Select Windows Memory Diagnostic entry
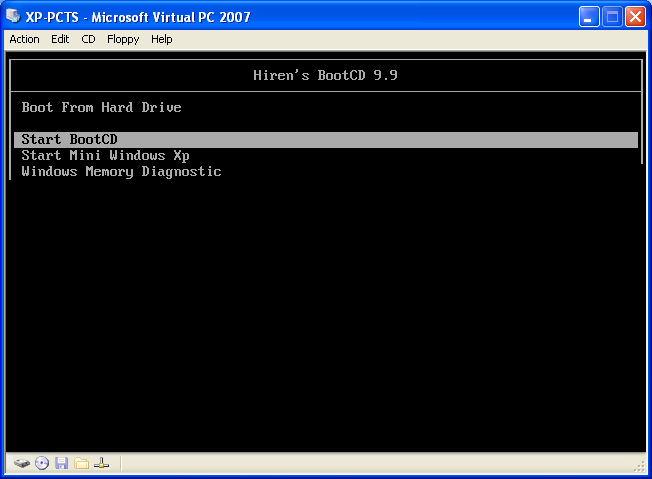Image resolution: width=652 pixels, height=479 pixels. coord(121,171)
